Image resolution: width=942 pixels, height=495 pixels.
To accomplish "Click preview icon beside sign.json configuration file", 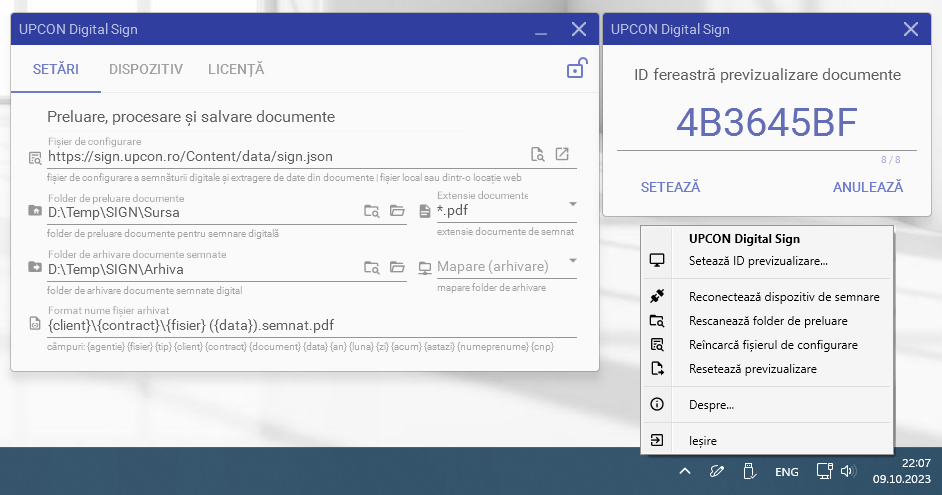I will (538, 154).
